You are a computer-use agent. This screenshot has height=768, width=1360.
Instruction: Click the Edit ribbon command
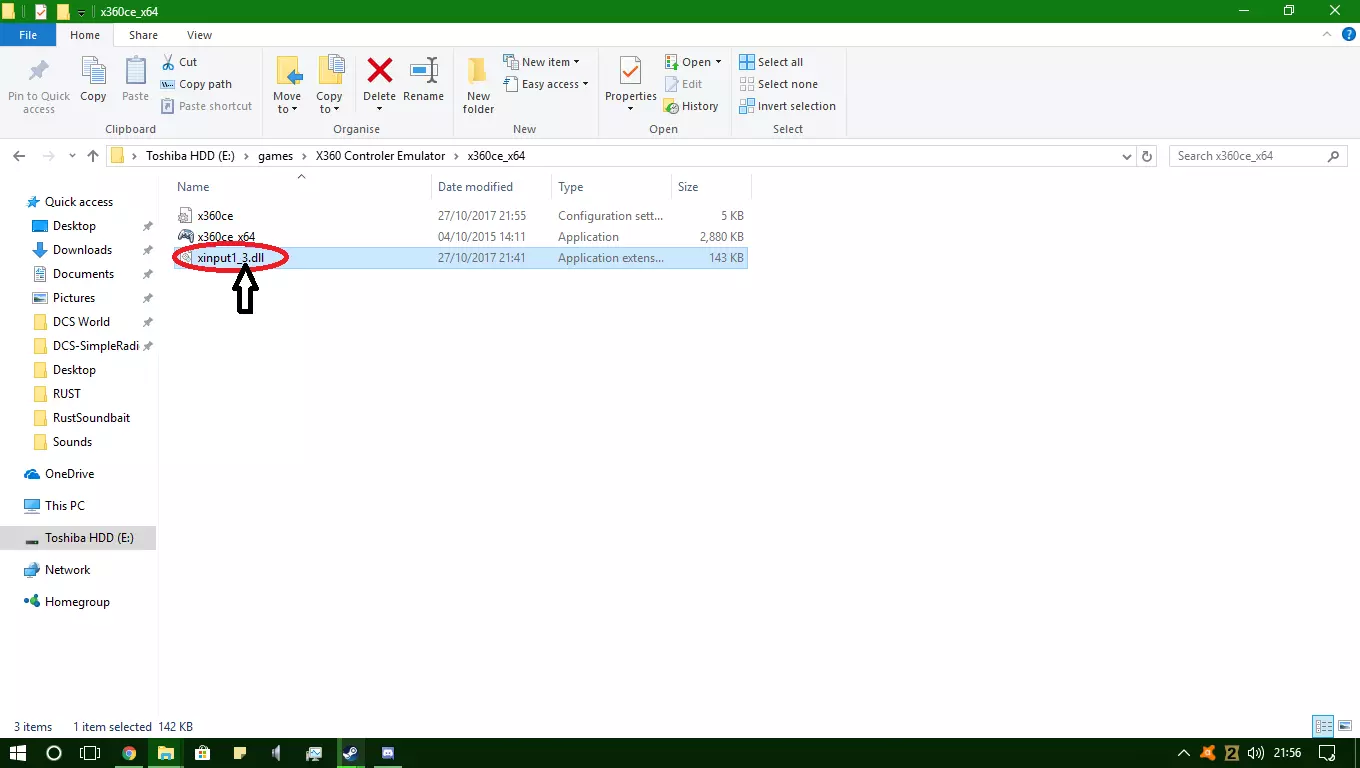tap(683, 84)
